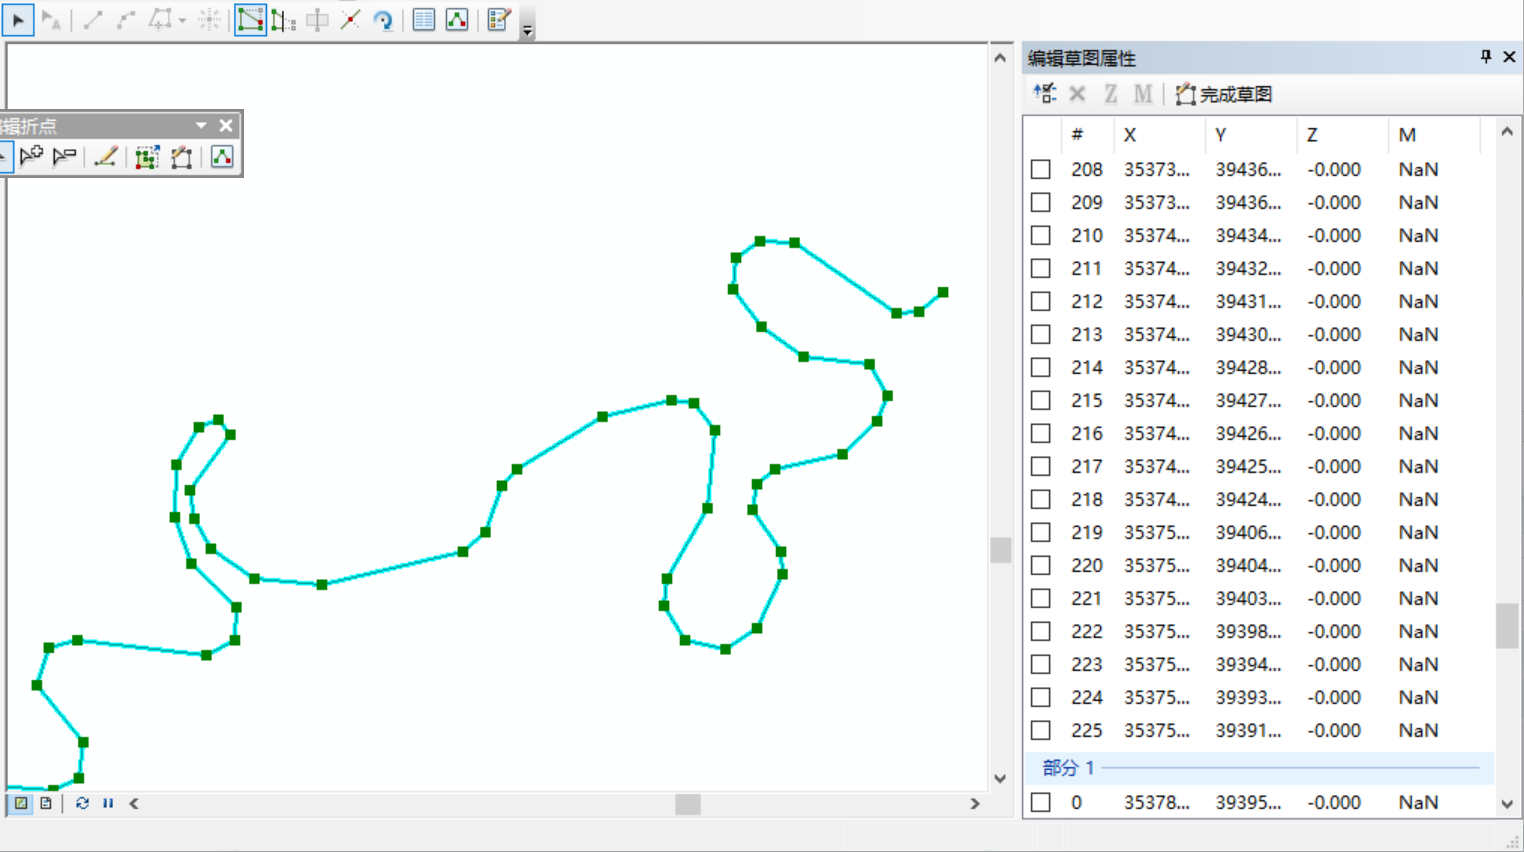
Task: Select the Edit Tool arrow in the editor toolbar
Action: (18, 20)
